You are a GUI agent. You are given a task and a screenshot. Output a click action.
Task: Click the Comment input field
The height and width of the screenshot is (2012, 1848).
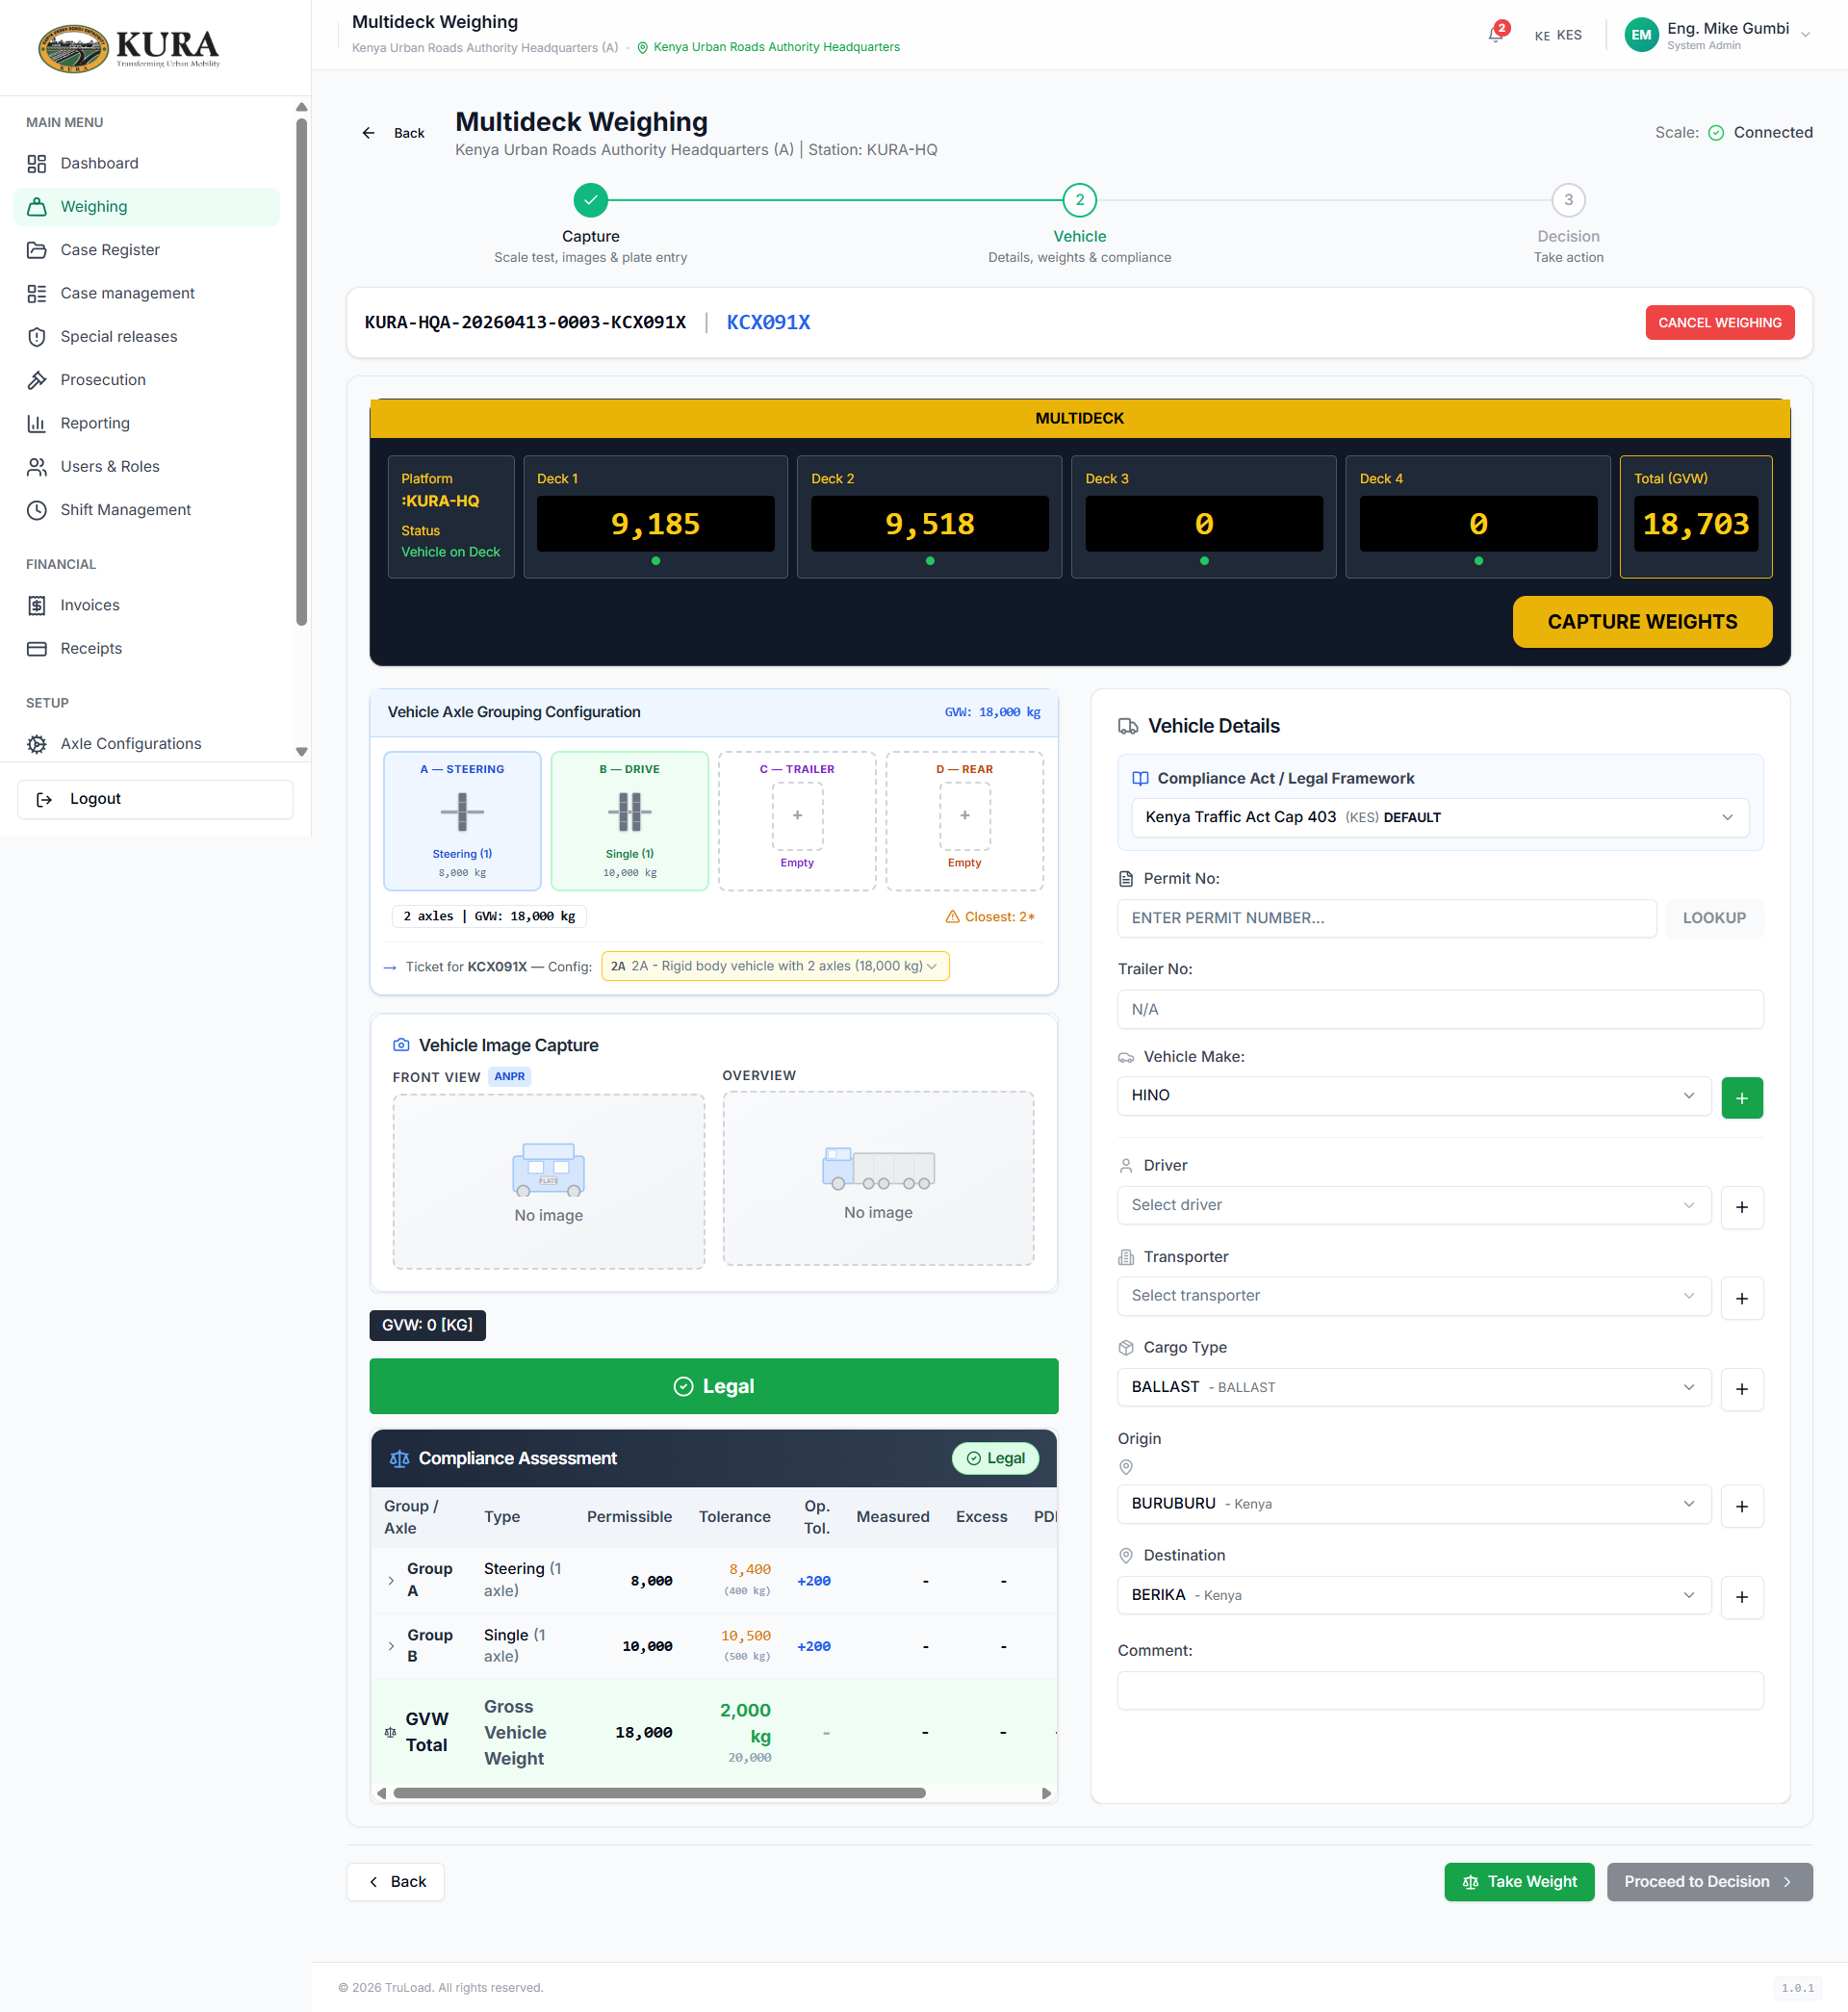[1439, 1691]
